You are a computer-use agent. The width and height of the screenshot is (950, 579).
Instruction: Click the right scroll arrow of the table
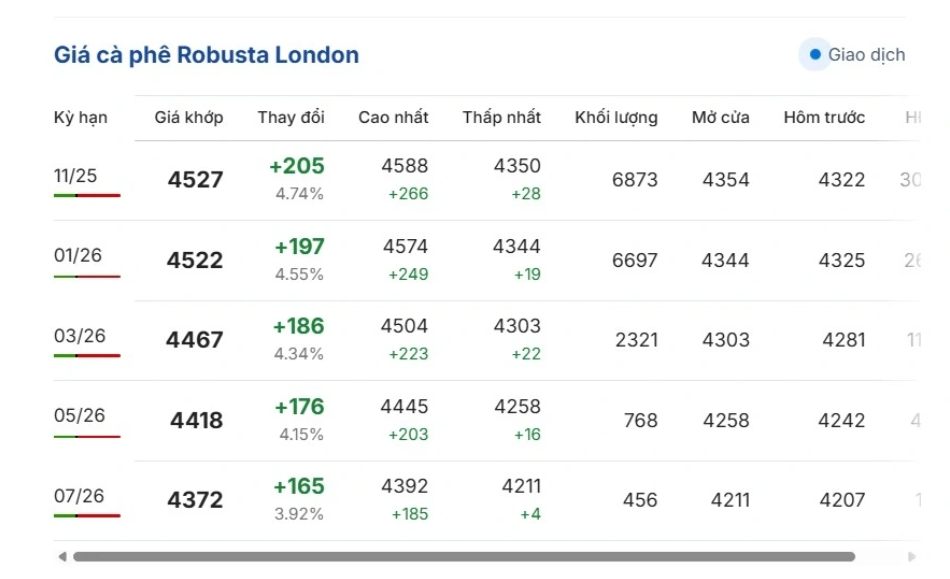click(911, 557)
